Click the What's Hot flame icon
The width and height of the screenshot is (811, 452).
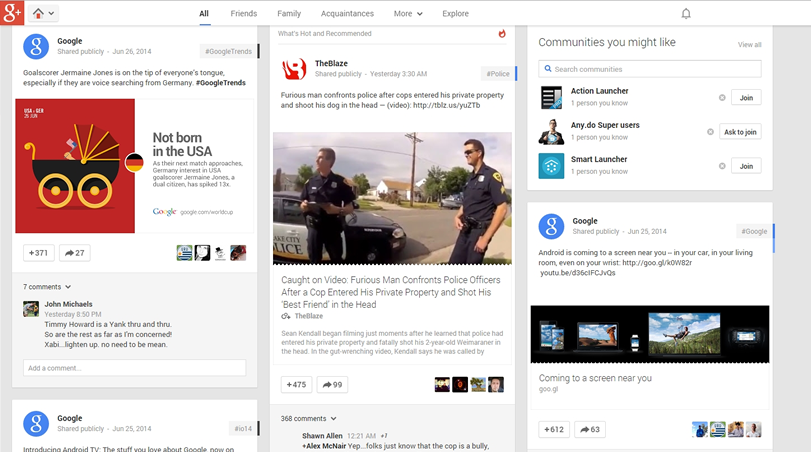click(502, 34)
